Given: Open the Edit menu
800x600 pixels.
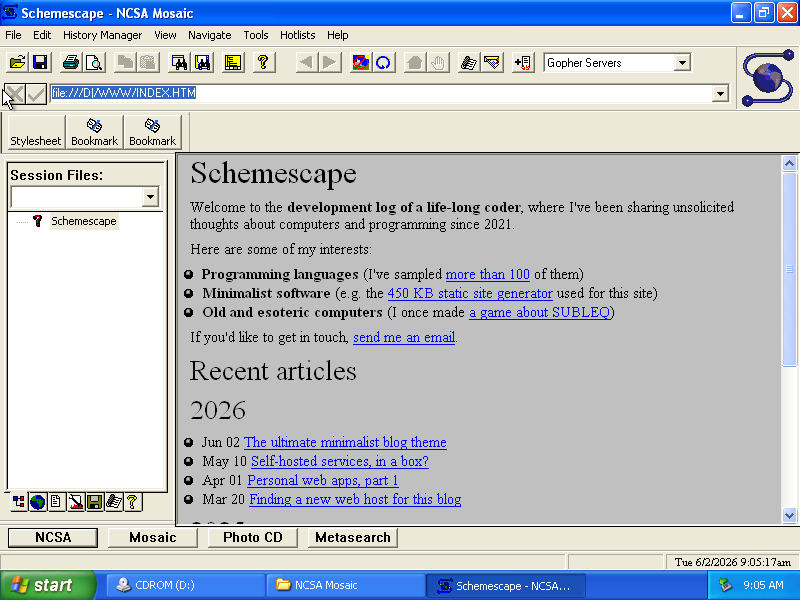Looking at the screenshot, I should tap(42, 35).
